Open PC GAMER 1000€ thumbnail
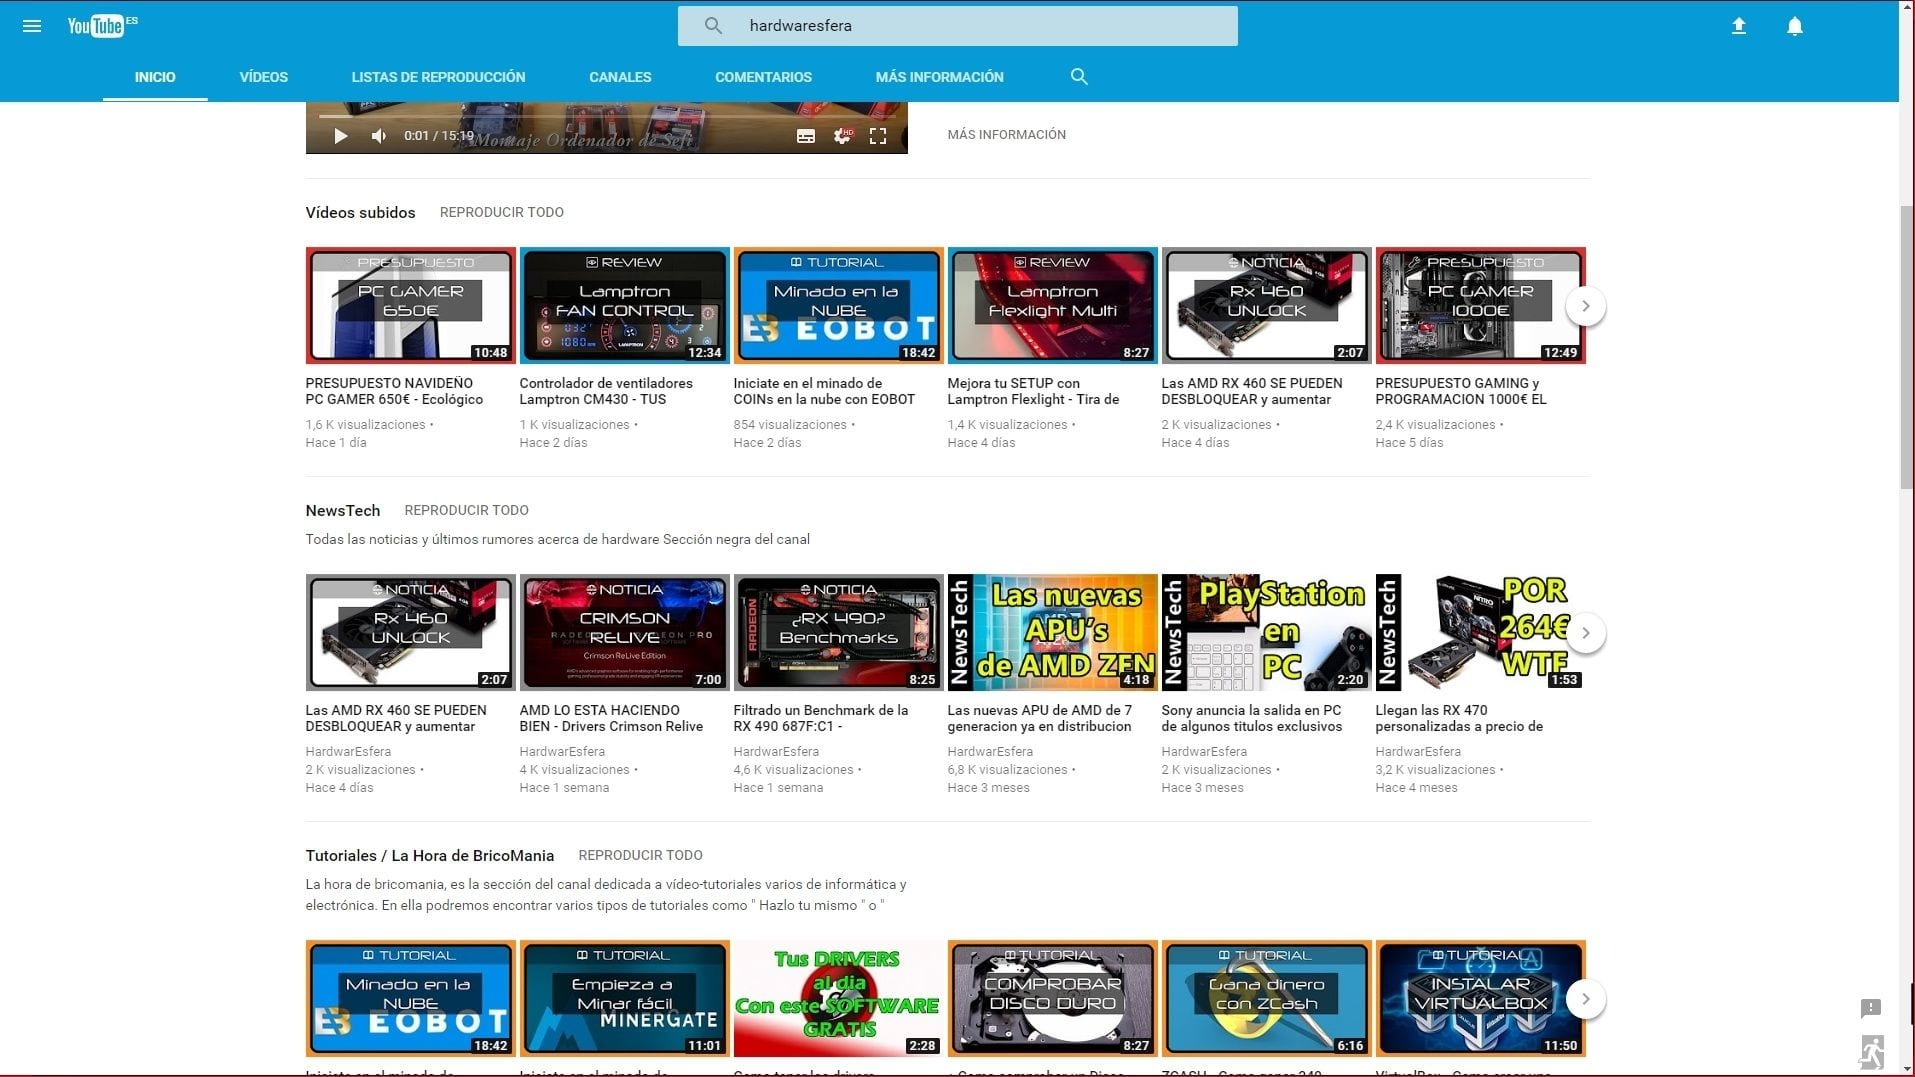 (1480, 305)
